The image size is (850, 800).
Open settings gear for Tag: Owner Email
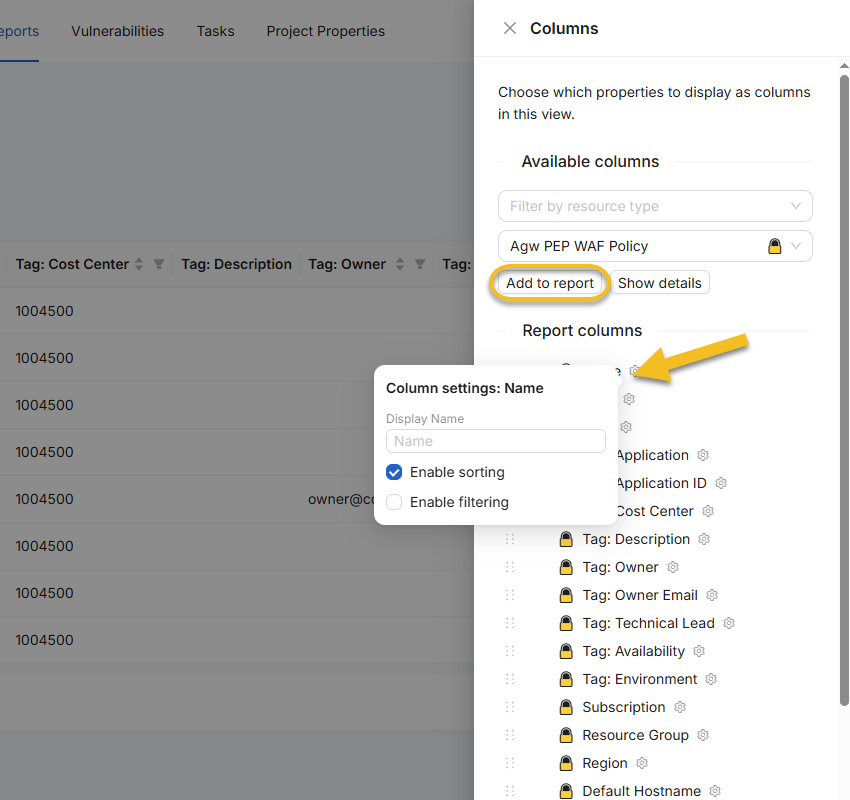pos(712,595)
